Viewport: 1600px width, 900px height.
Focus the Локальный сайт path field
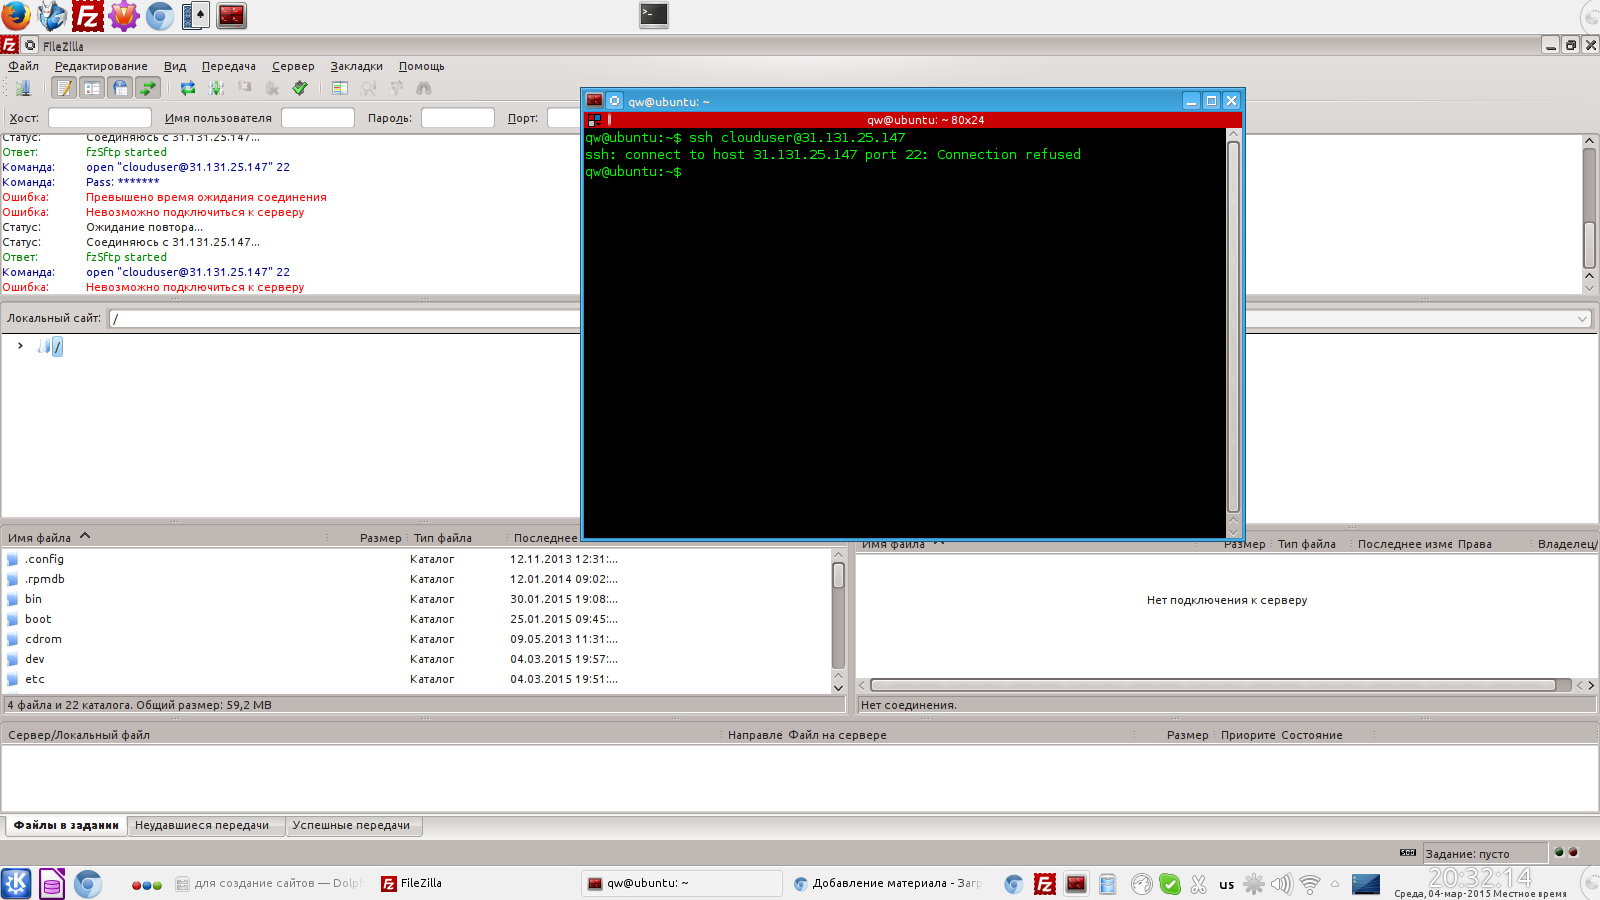click(x=344, y=319)
